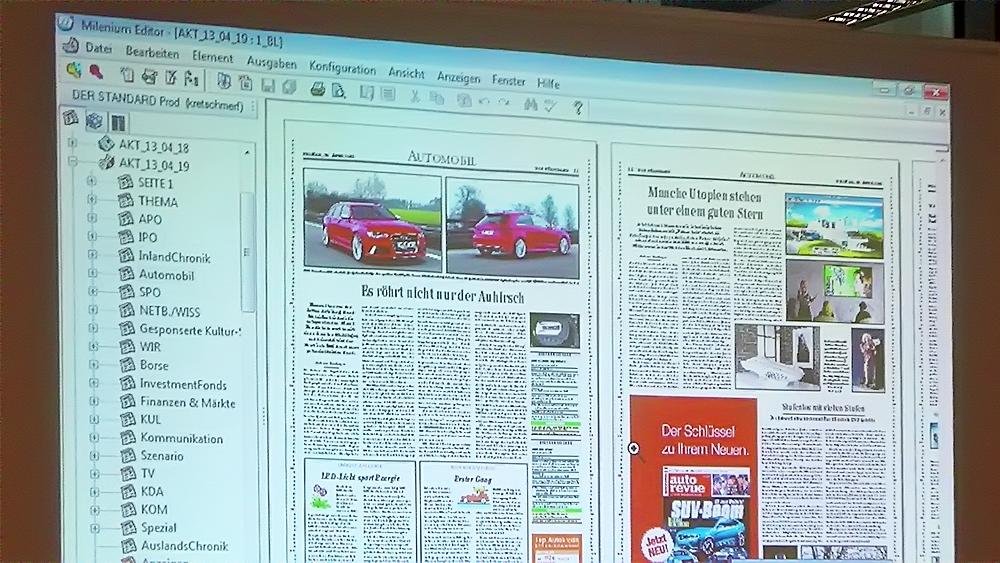Screen dimensions: 1000x563
Task: Collapse the AKT_13_04_19 tree node
Action: pyautogui.click(x=72, y=161)
